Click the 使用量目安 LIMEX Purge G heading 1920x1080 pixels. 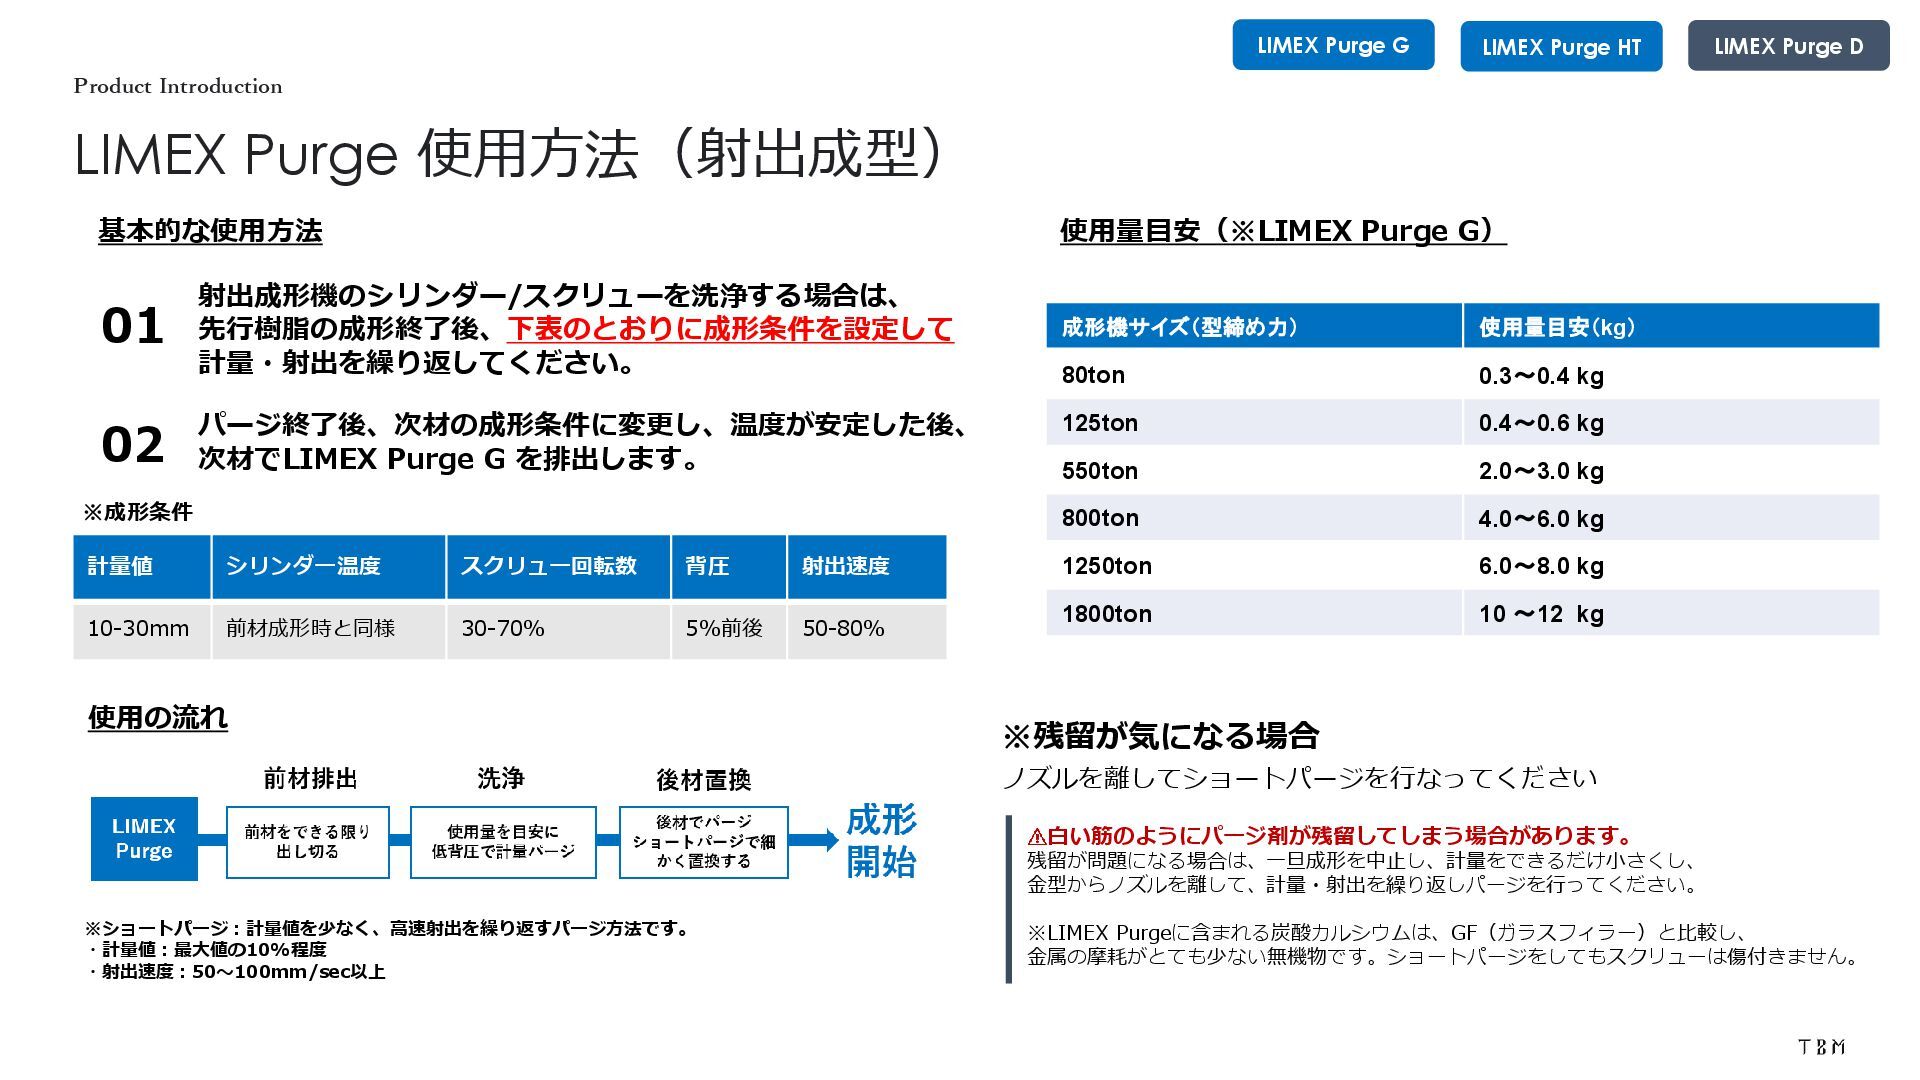[x=1283, y=231]
